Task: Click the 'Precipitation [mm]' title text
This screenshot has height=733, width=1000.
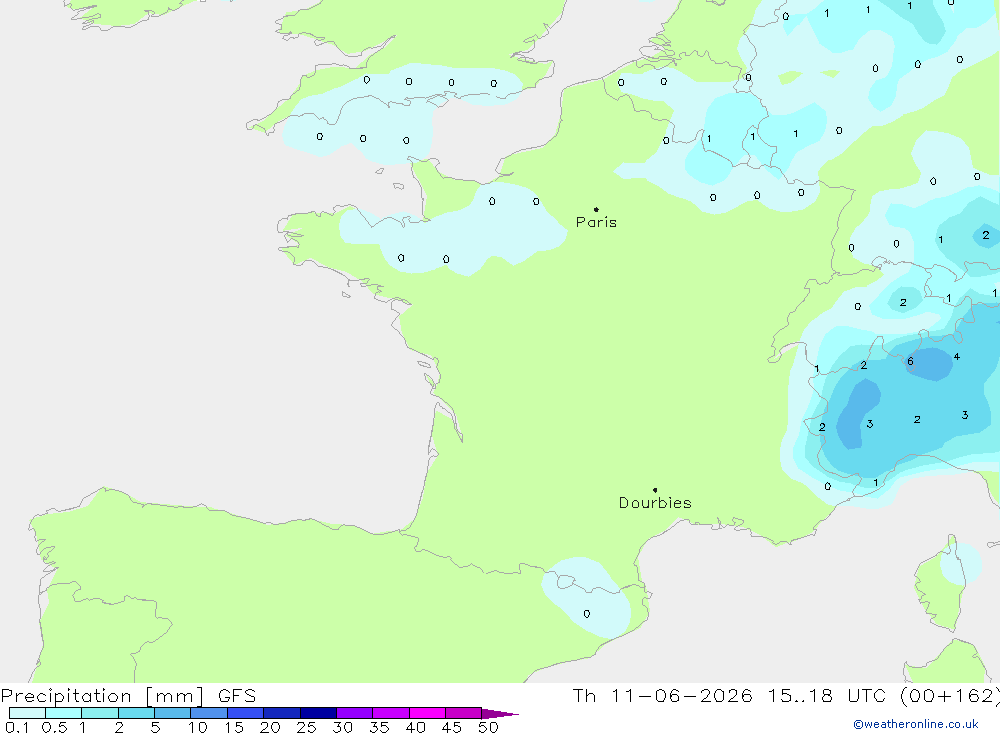Action: pos(102,696)
